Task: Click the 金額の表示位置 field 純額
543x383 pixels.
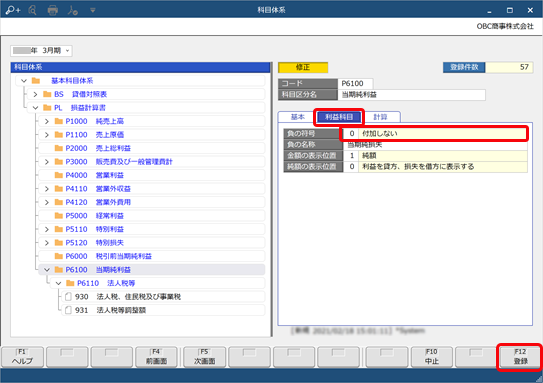Action: click(435, 156)
